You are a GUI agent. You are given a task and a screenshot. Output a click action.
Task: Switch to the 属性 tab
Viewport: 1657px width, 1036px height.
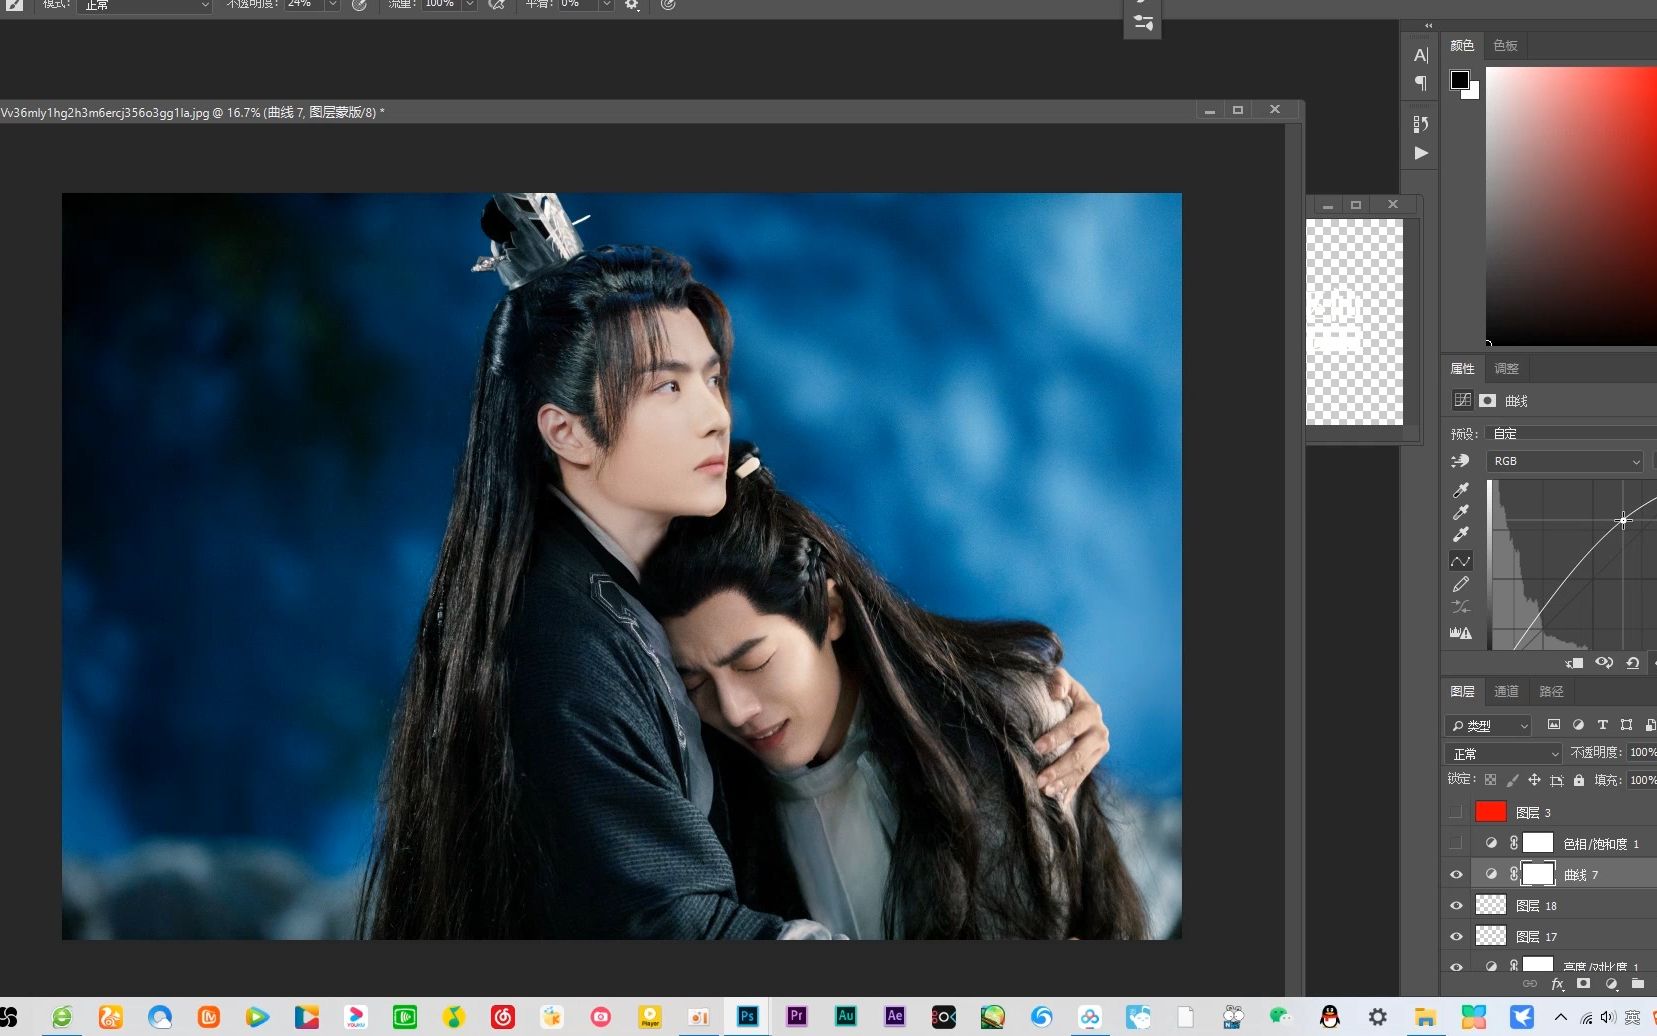pos(1462,368)
